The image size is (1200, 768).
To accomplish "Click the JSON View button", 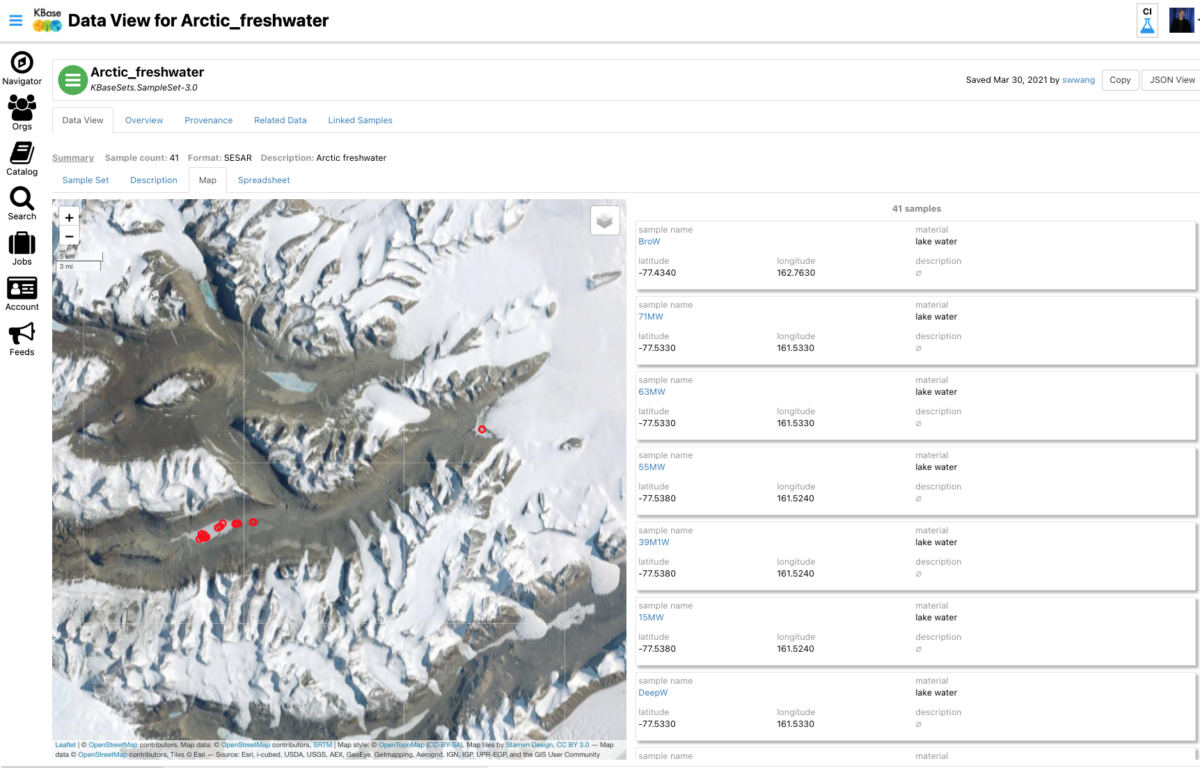I will pos(1172,80).
